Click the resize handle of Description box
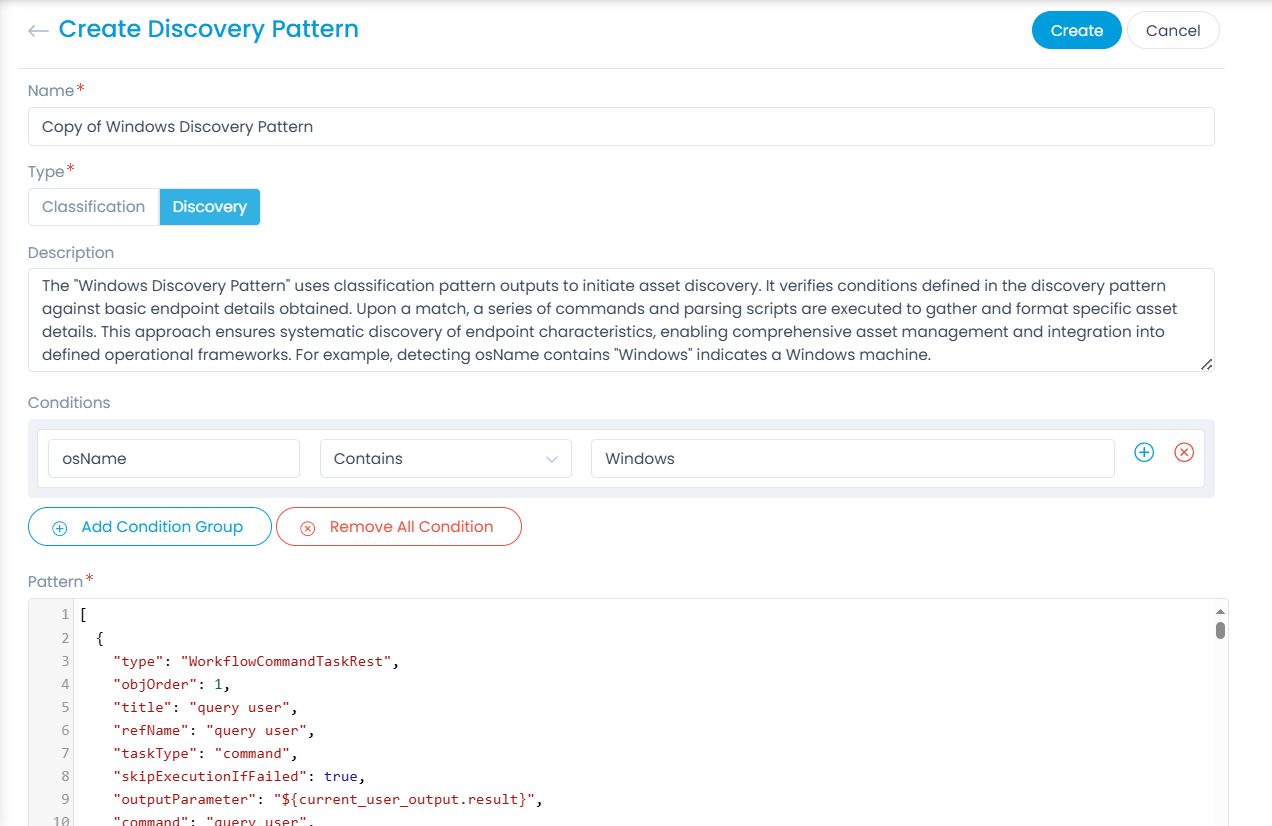 [1206, 364]
